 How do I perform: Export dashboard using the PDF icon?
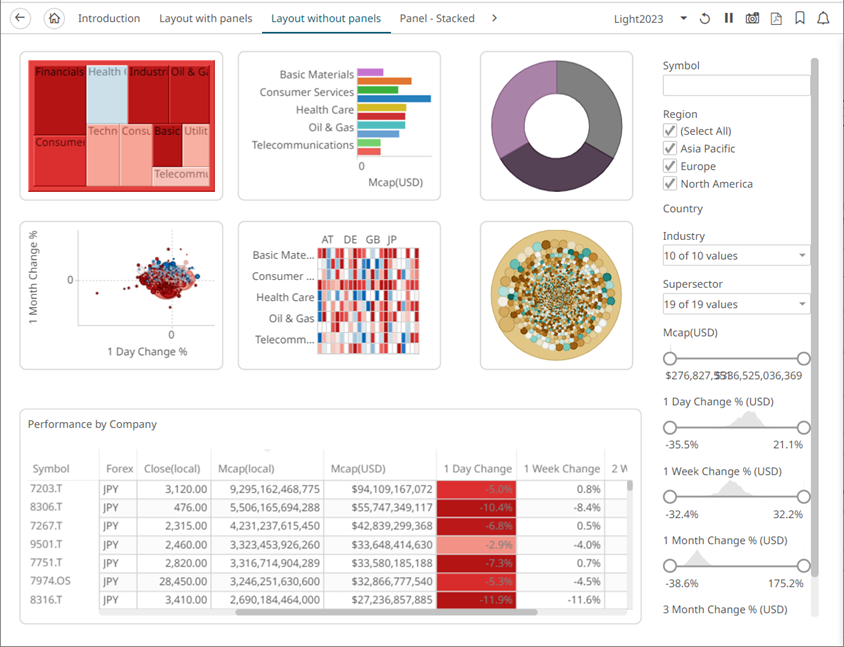(776, 18)
